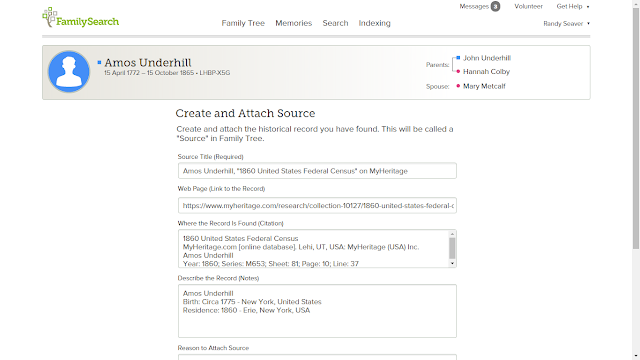Click the page scrollbar down arrow

[636, 356]
